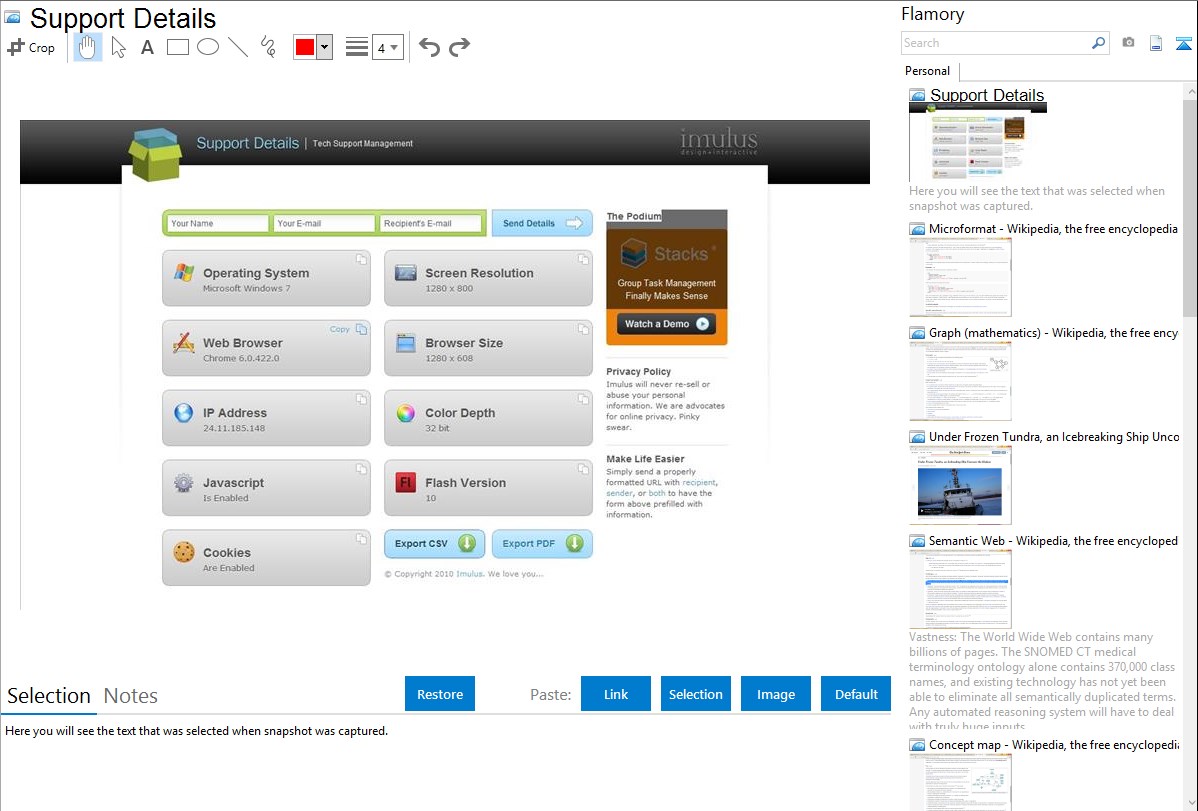Click the green box Support Details logo
This screenshot has width=1198, height=811.
pyautogui.click(x=155, y=154)
